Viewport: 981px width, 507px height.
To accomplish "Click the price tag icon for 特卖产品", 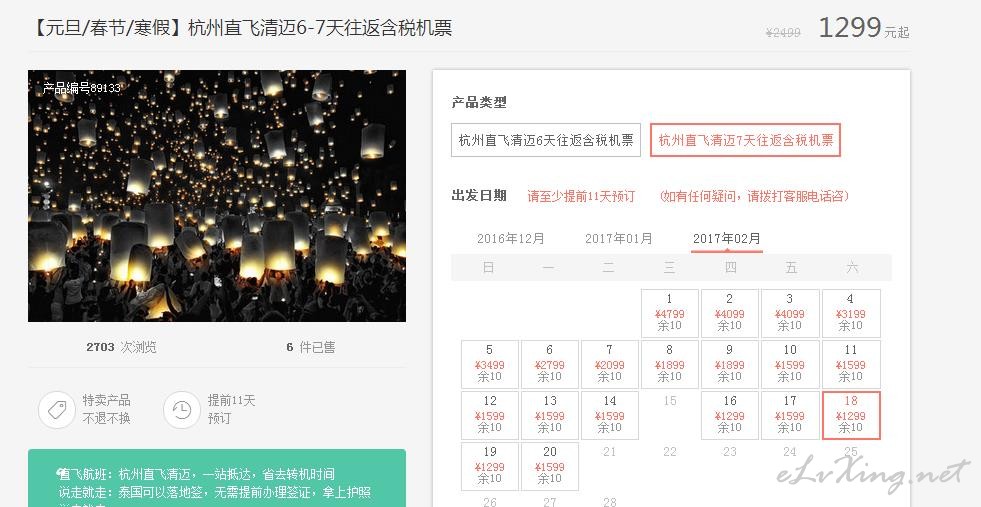I will tap(57, 410).
